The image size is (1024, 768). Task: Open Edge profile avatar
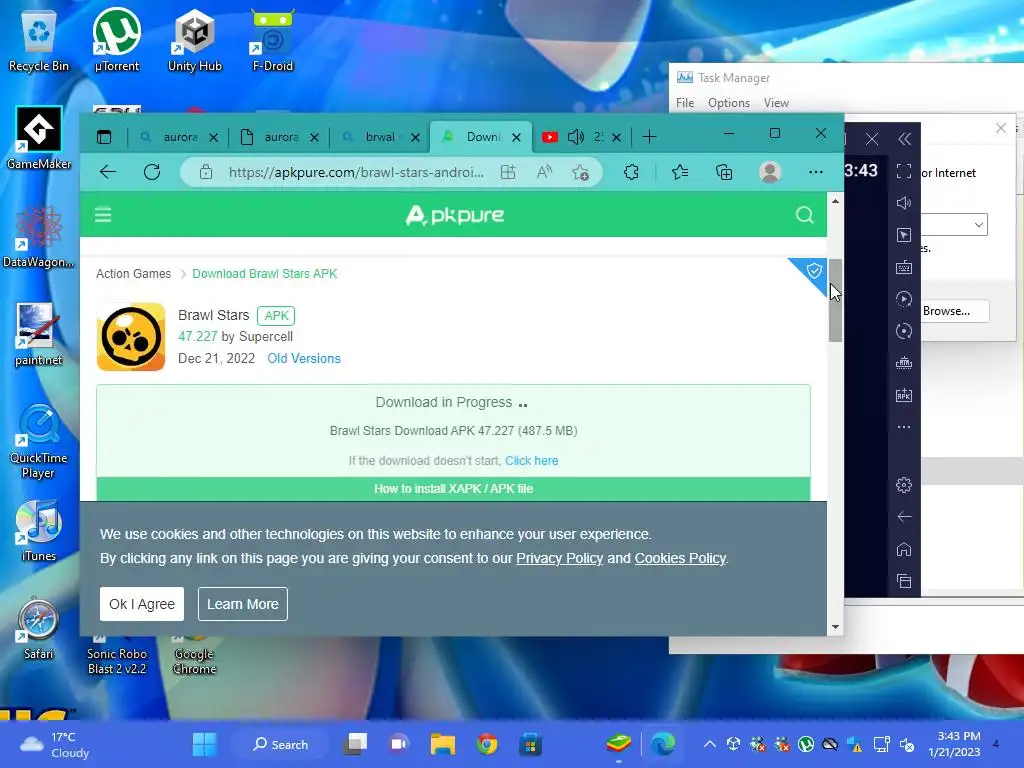point(770,172)
